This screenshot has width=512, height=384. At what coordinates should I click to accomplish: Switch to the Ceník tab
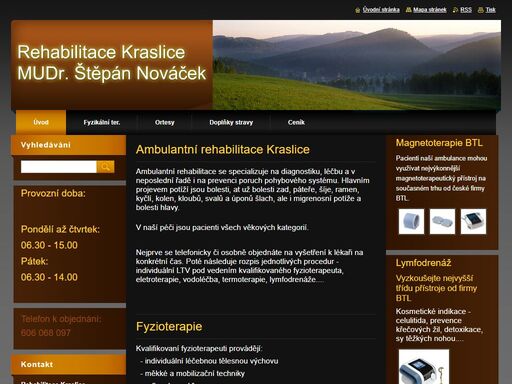point(296,122)
